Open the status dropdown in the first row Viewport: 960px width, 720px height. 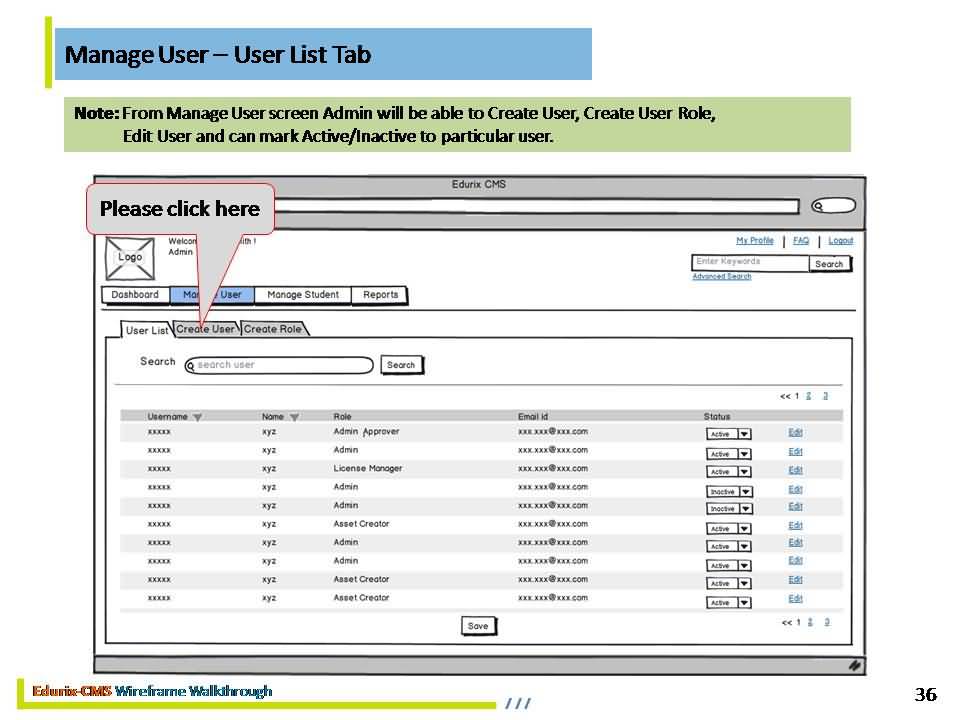(x=744, y=434)
